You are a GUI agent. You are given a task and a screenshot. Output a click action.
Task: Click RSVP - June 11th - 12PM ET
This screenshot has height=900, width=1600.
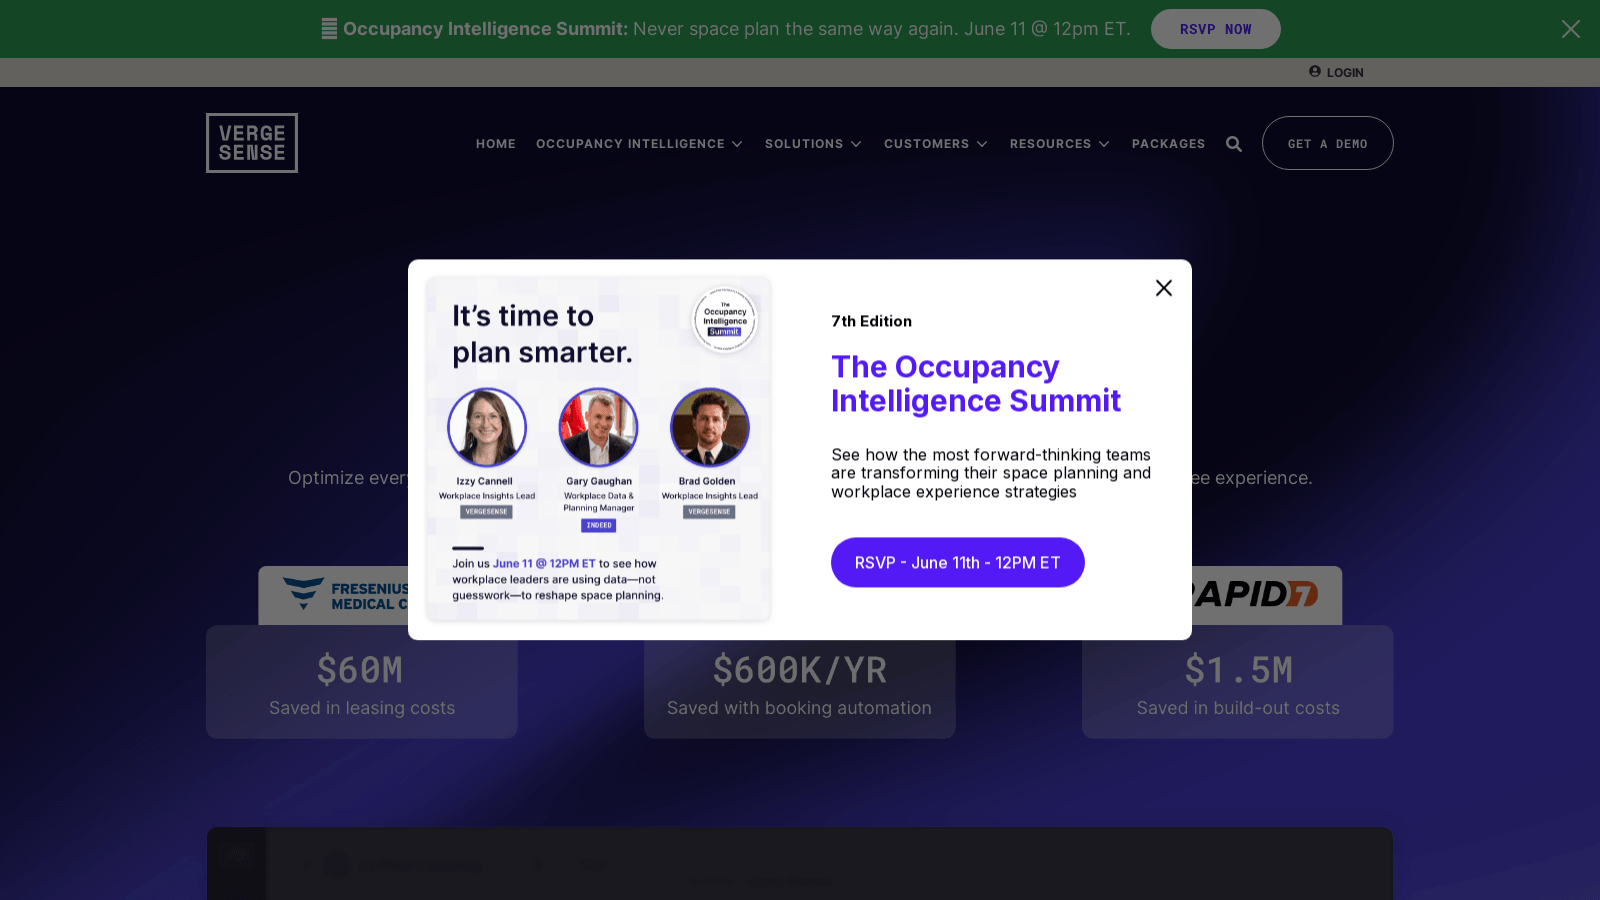coord(957,563)
